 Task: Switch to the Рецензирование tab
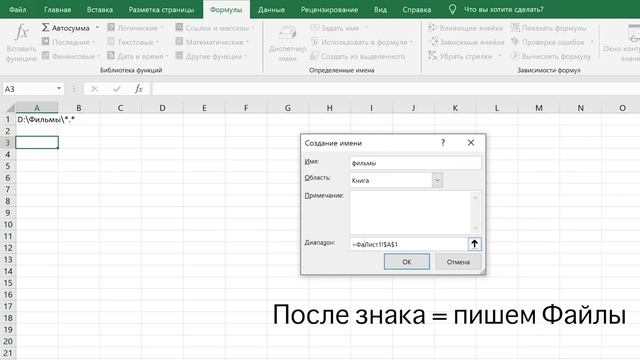[329, 9]
